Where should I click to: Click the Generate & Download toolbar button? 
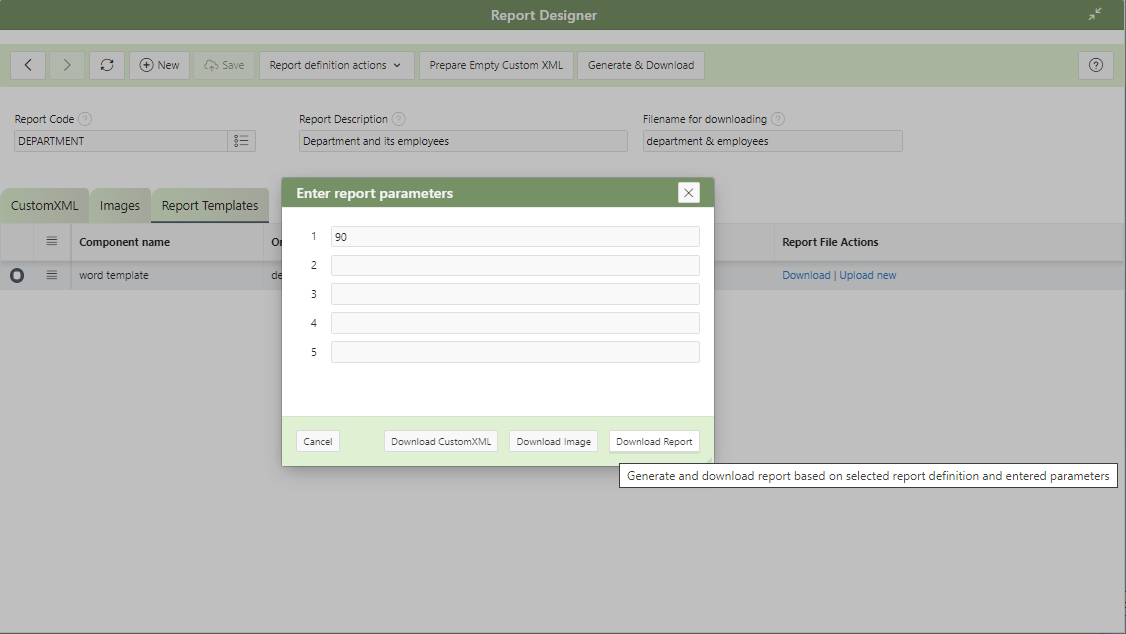pos(641,65)
